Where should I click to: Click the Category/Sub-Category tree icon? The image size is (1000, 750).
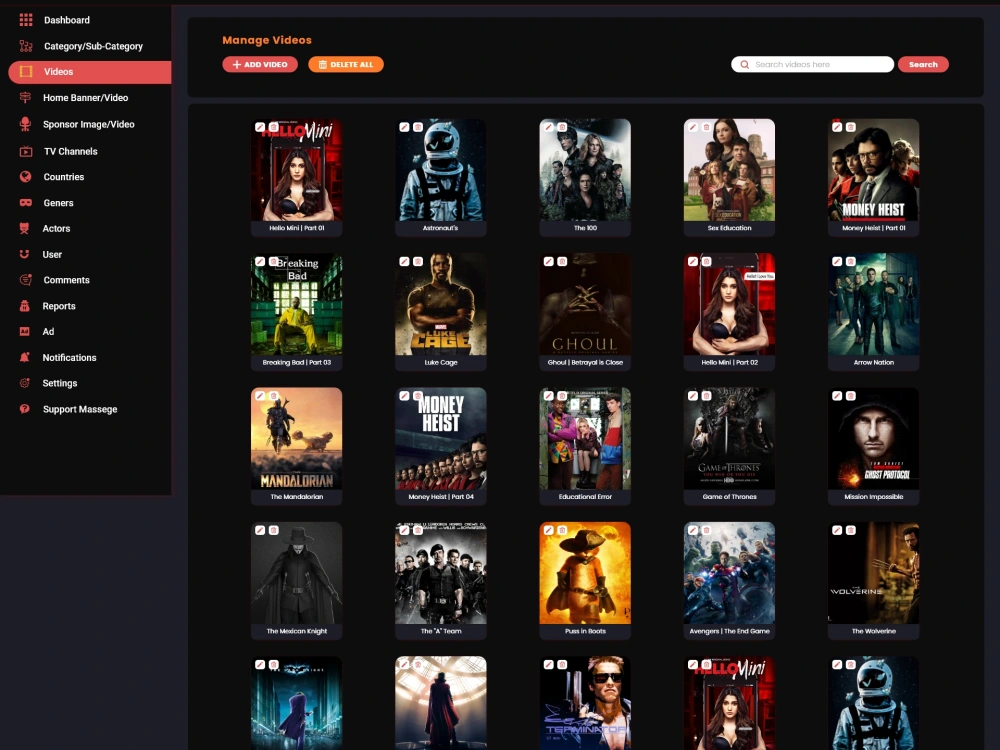pyautogui.click(x=26, y=46)
